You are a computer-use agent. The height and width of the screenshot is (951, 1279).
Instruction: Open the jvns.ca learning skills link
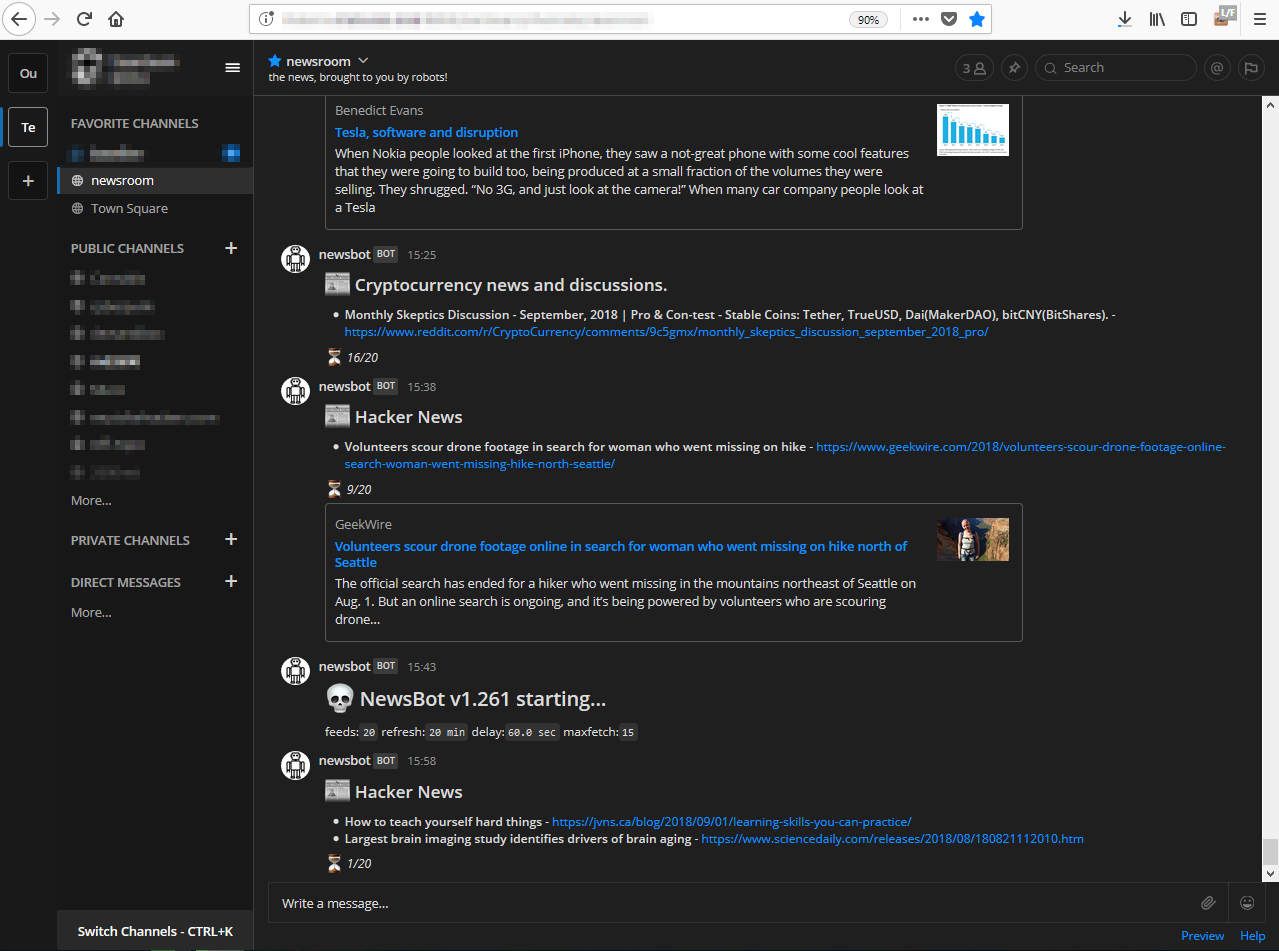click(x=731, y=822)
